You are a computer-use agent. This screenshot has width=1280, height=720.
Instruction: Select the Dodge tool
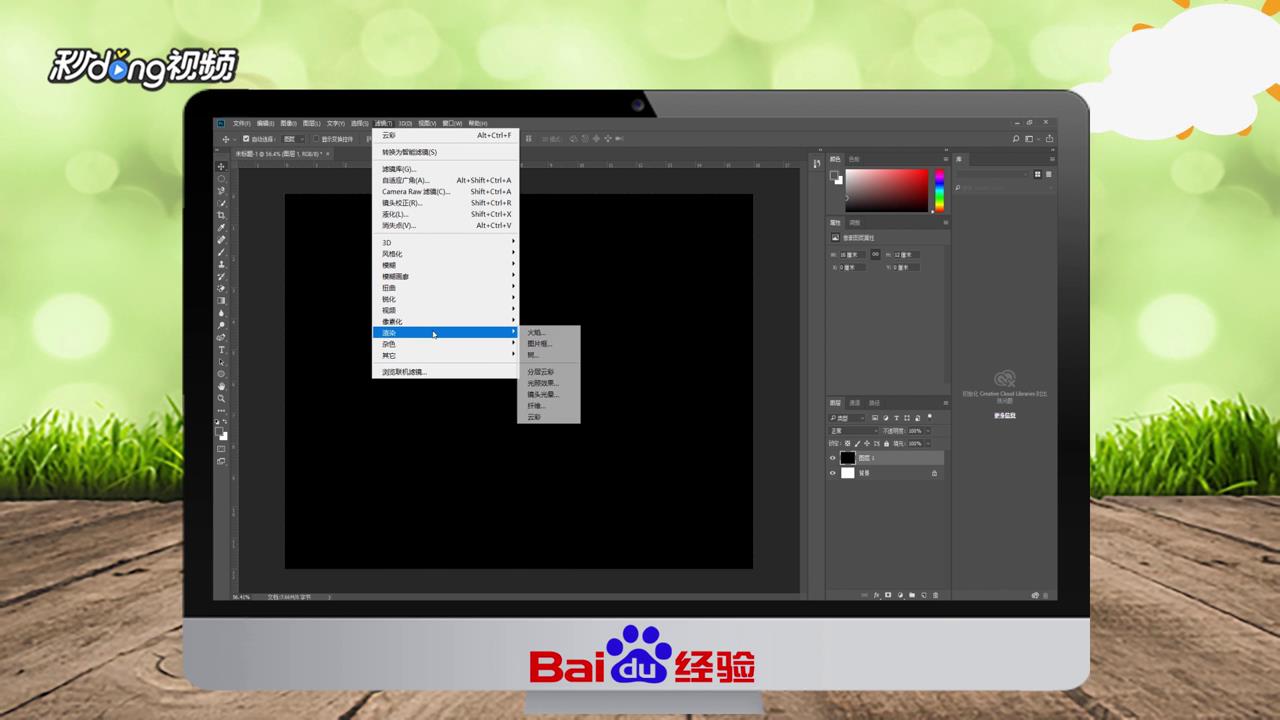point(221,324)
